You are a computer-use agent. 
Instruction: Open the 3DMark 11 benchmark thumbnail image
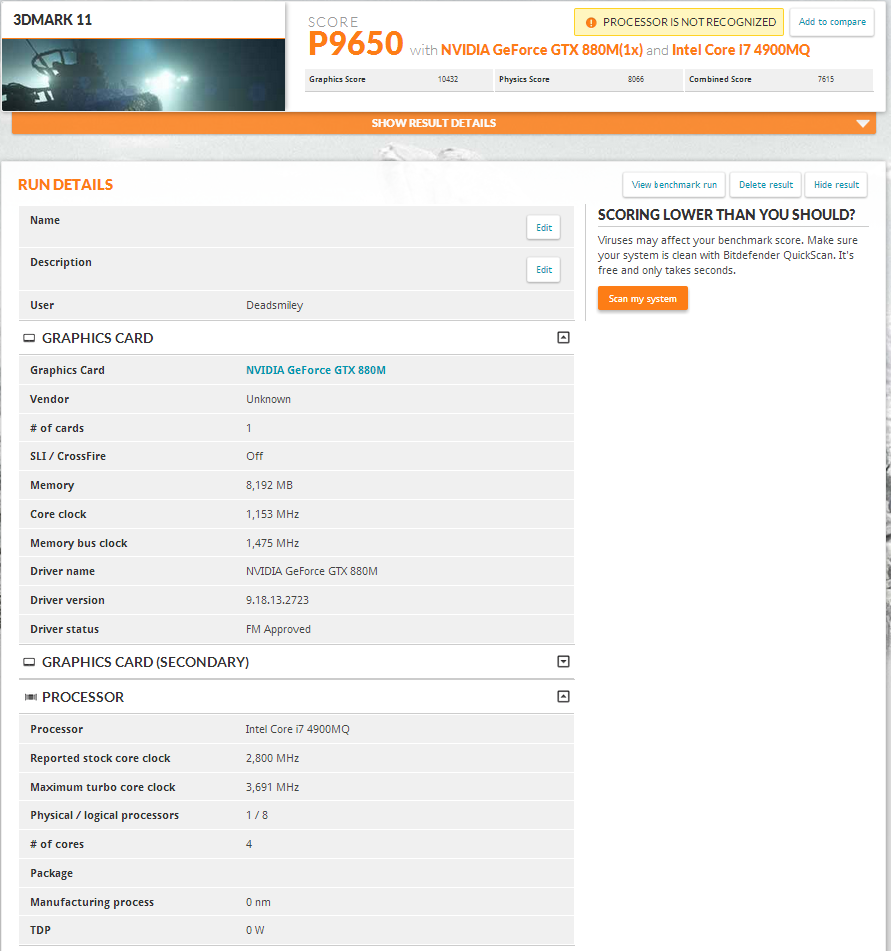[143, 75]
